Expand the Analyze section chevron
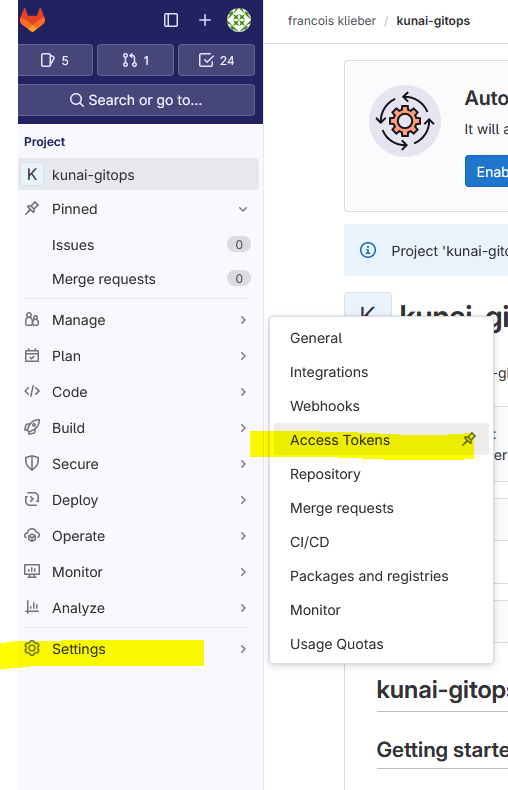Viewport: 508px width, 790px height. point(243,608)
